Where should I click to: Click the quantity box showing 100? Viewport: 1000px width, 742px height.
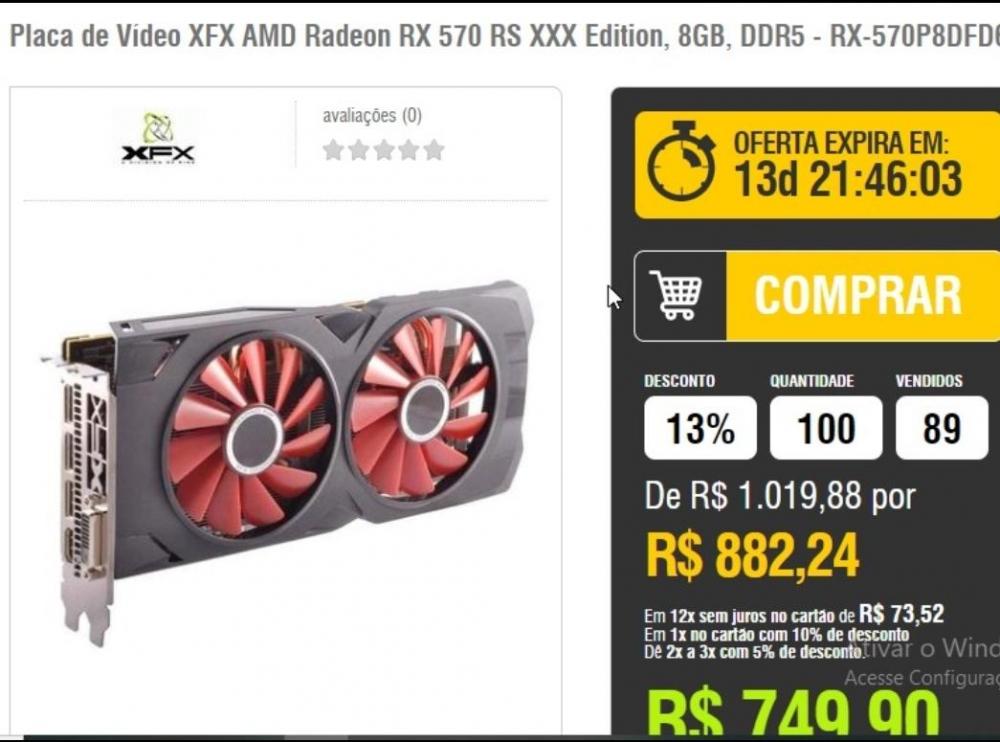coord(826,427)
